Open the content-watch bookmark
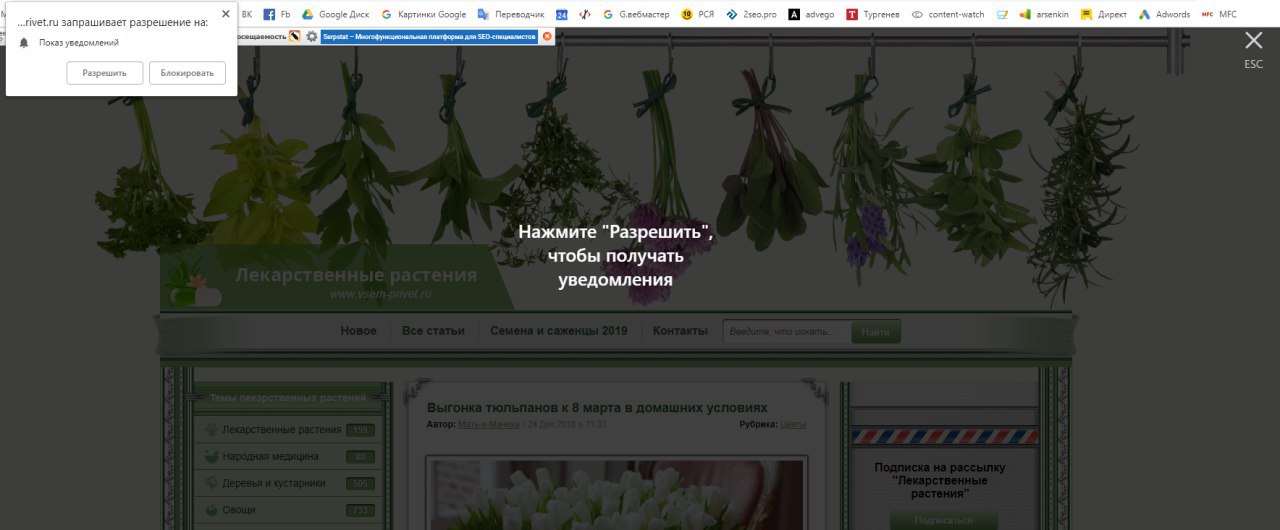Image resolution: width=1280 pixels, height=530 pixels. point(948,14)
